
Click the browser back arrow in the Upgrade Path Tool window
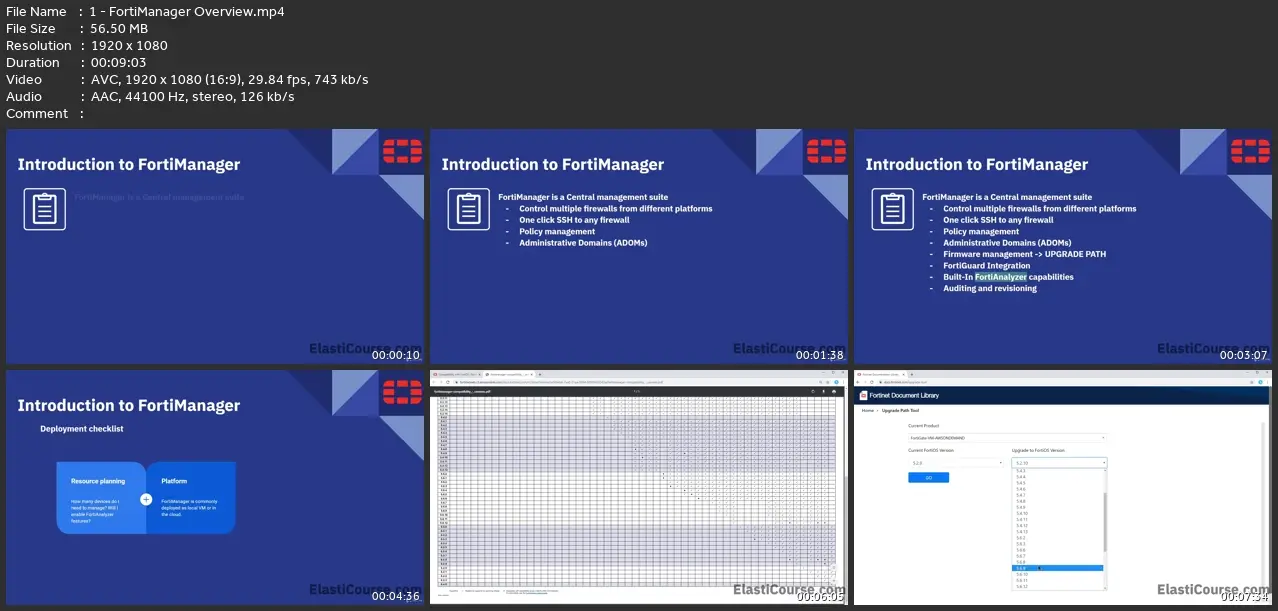click(x=859, y=382)
